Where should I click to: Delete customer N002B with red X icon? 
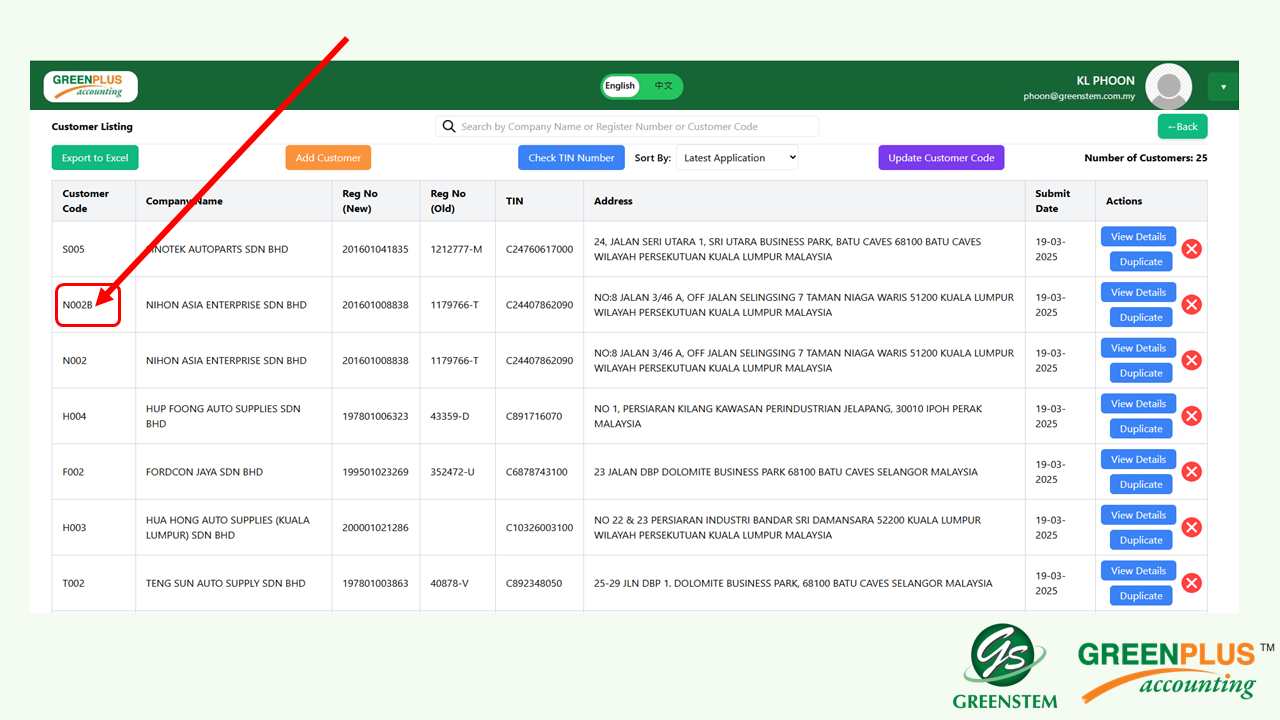(1191, 305)
